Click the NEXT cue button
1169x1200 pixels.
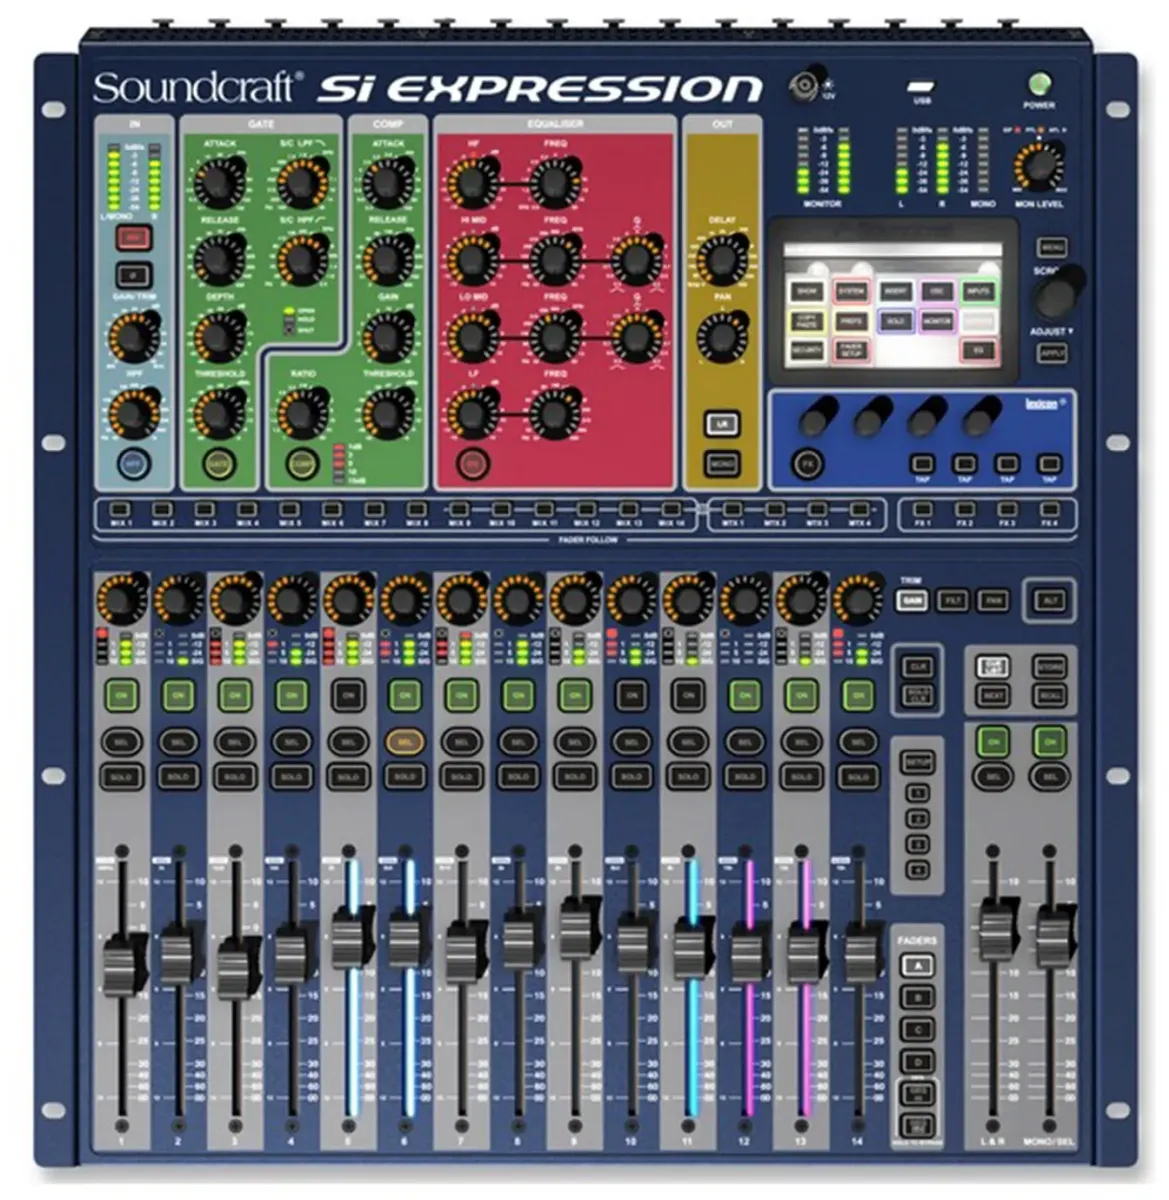(993, 694)
